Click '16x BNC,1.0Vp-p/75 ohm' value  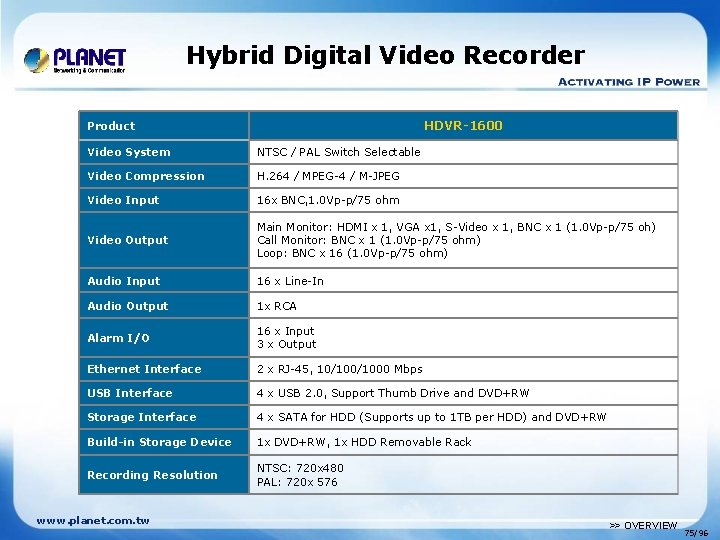tap(328, 200)
